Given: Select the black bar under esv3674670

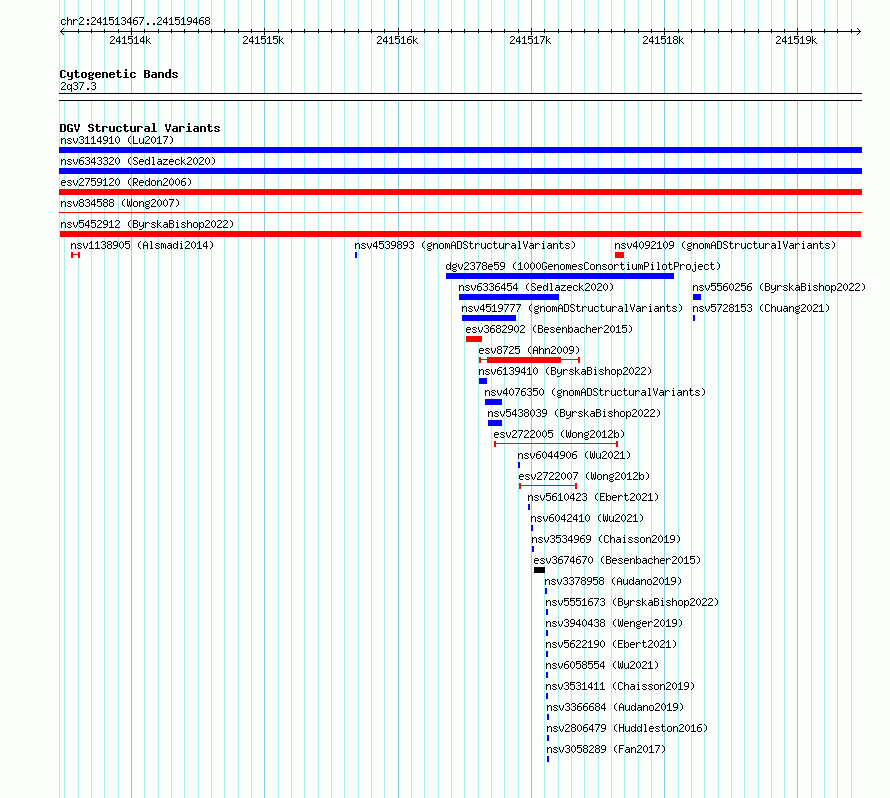Looking at the screenshot, I should point(539,570).
